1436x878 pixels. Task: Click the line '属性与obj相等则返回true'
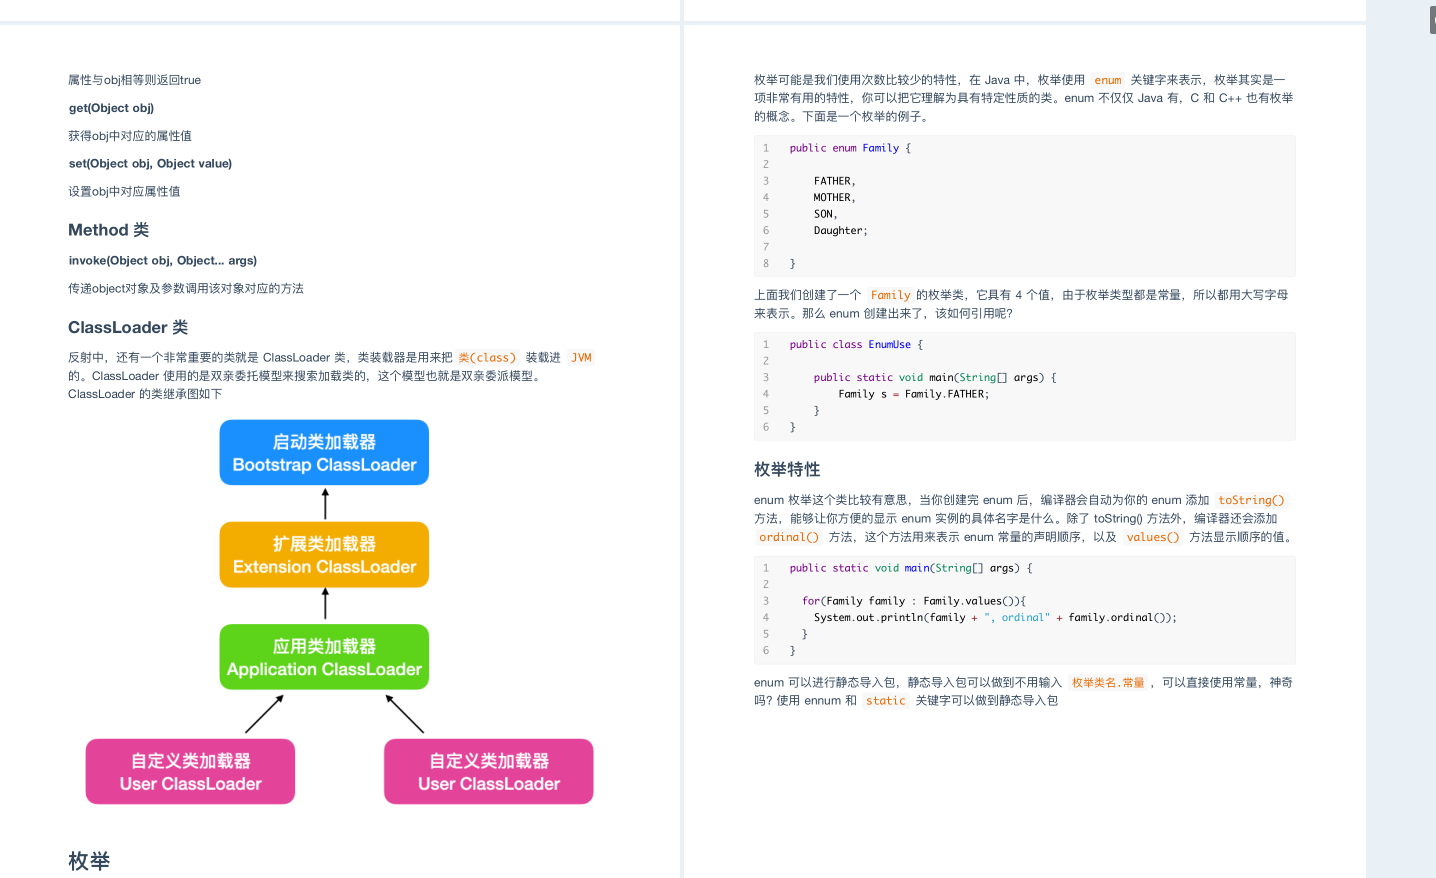pyautogui.click(x=134, y=80)
